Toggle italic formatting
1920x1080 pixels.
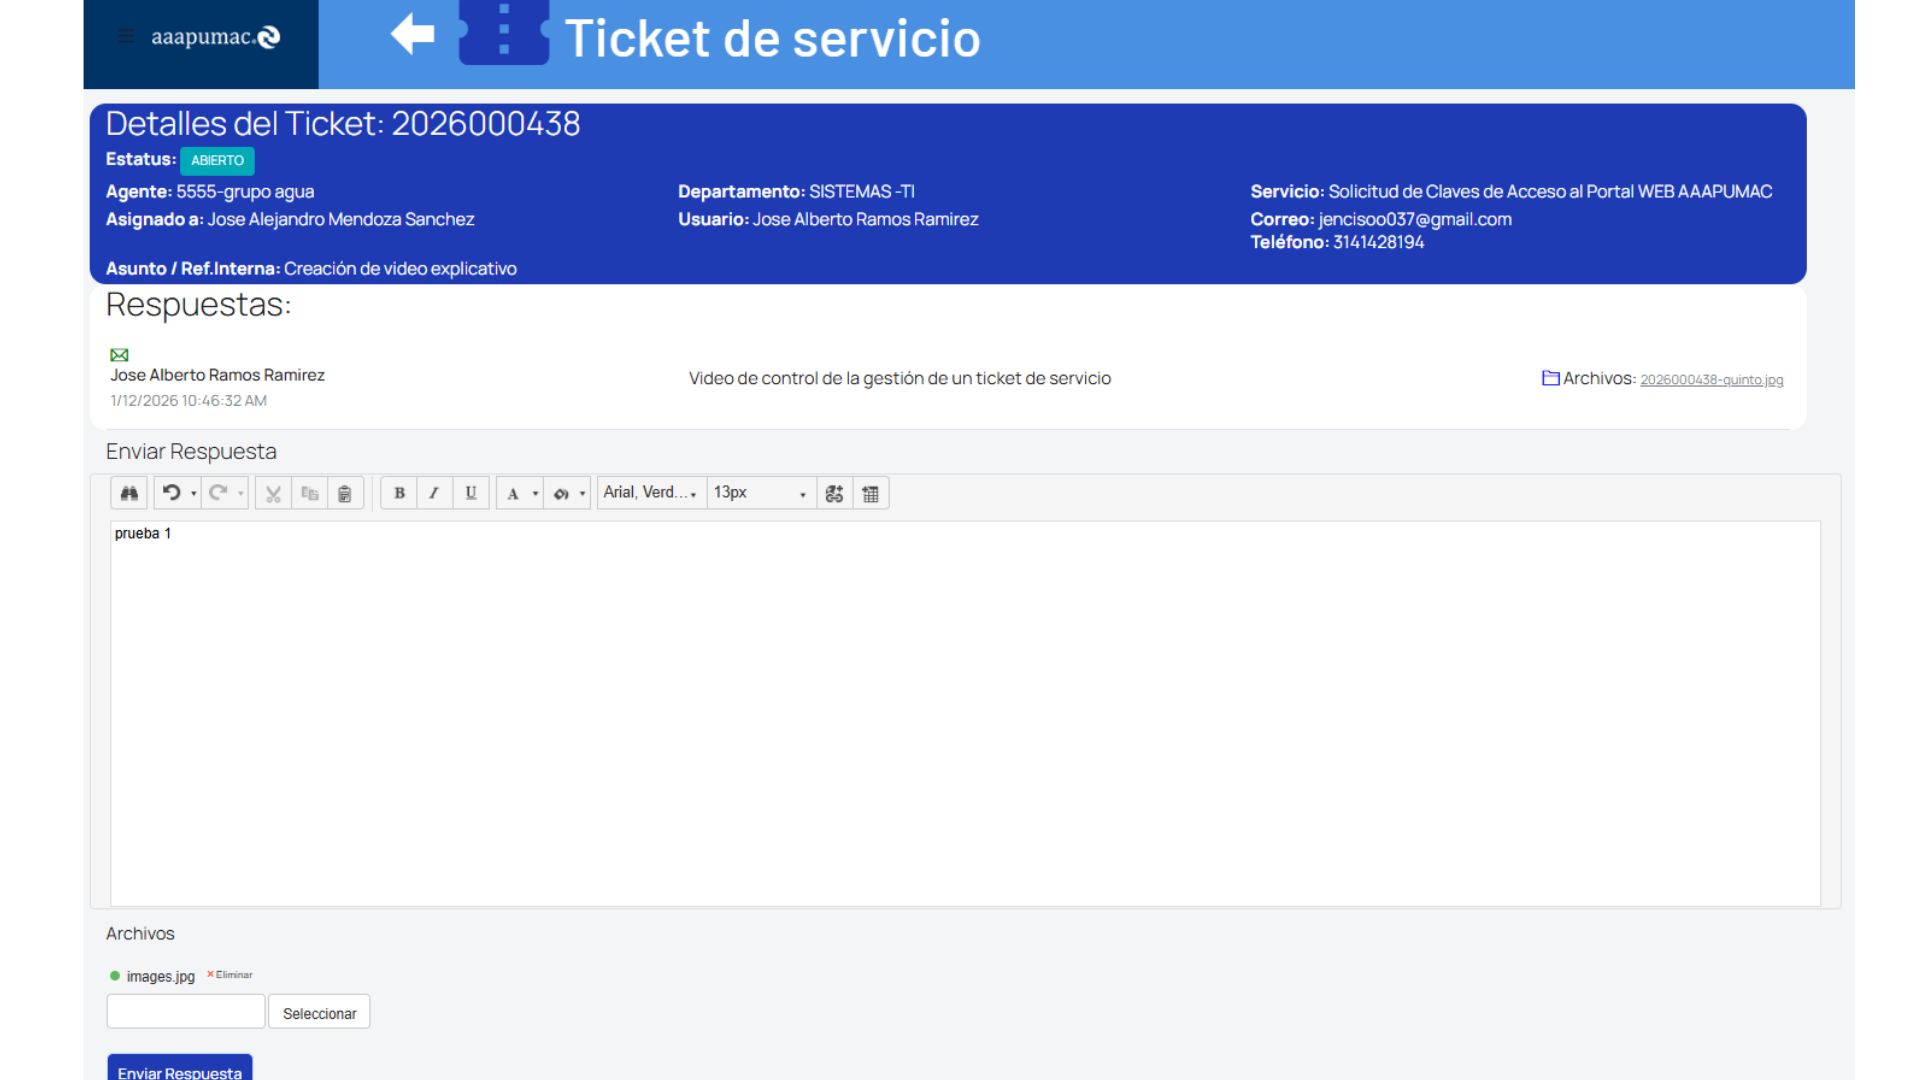pos(434,493)
